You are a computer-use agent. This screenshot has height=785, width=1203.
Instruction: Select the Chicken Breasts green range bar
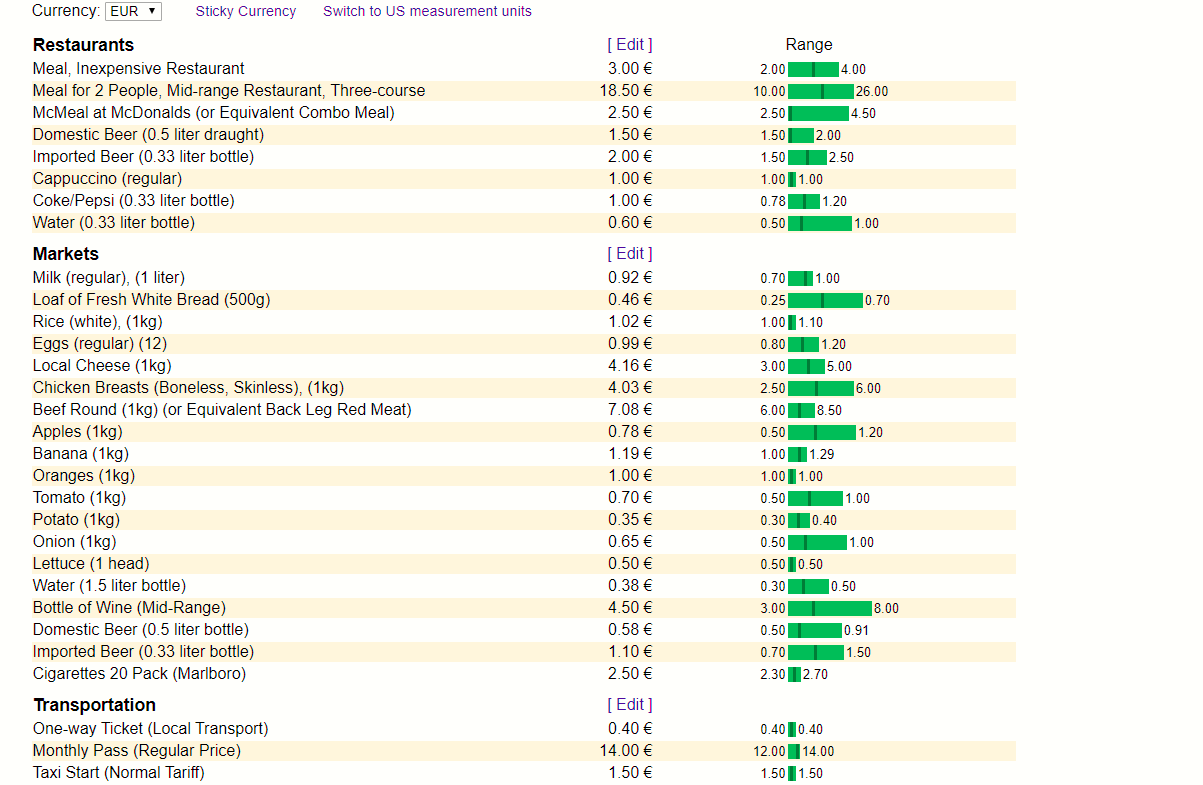click(x=820, y=388)
